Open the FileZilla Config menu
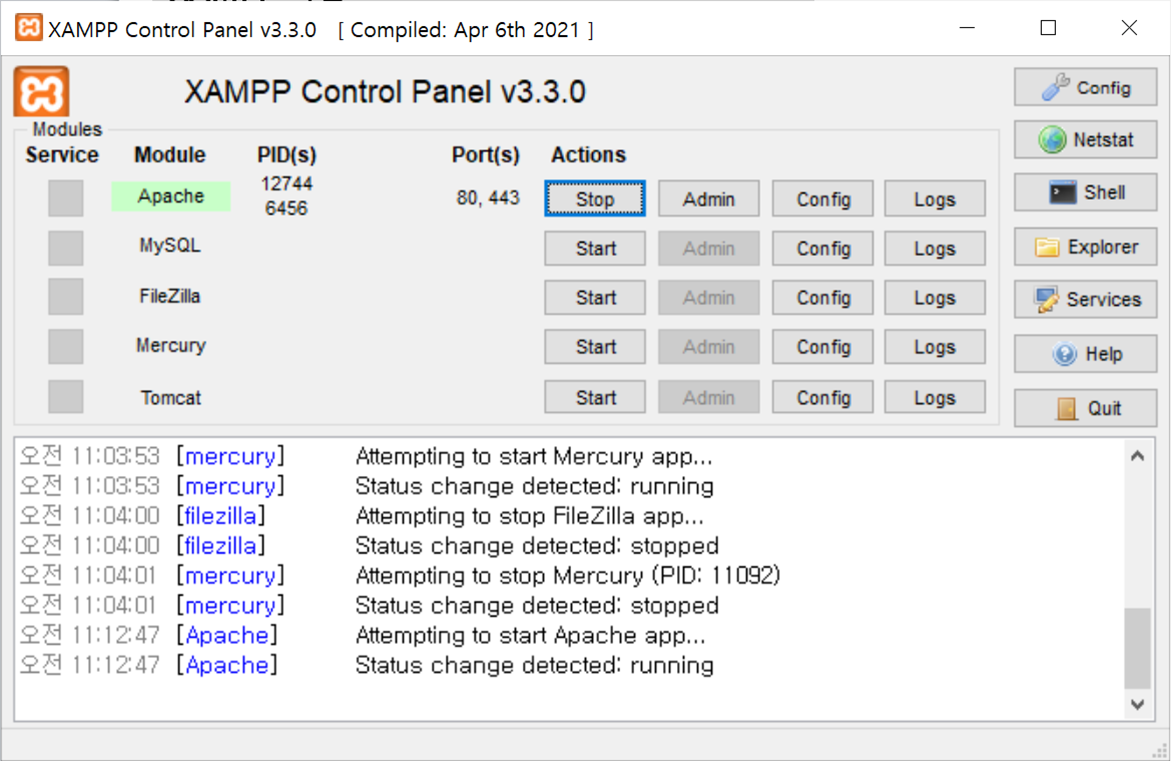1171x761 pixels. (x=823, y=297)
